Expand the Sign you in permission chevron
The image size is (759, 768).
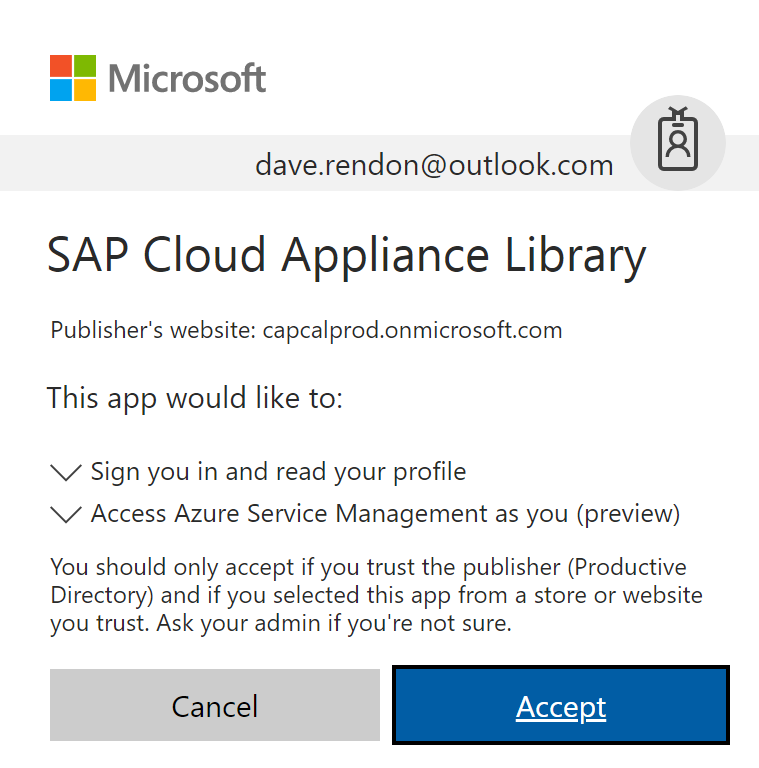tap(66, 473)
